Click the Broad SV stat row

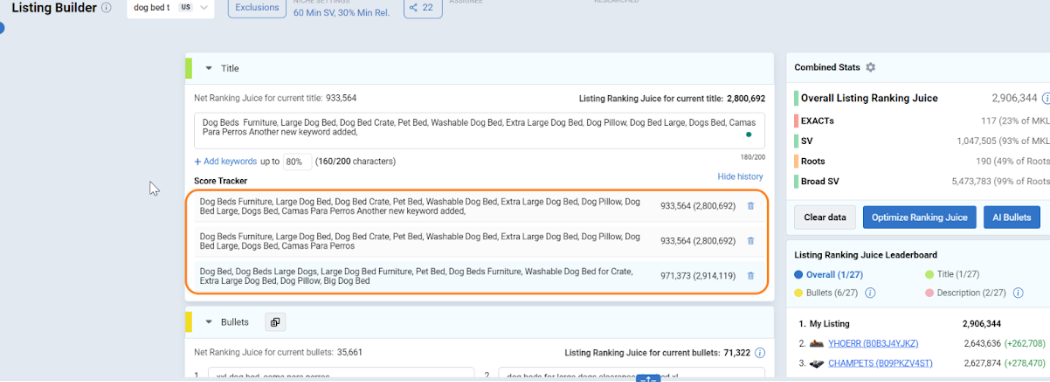click(922, 182)
